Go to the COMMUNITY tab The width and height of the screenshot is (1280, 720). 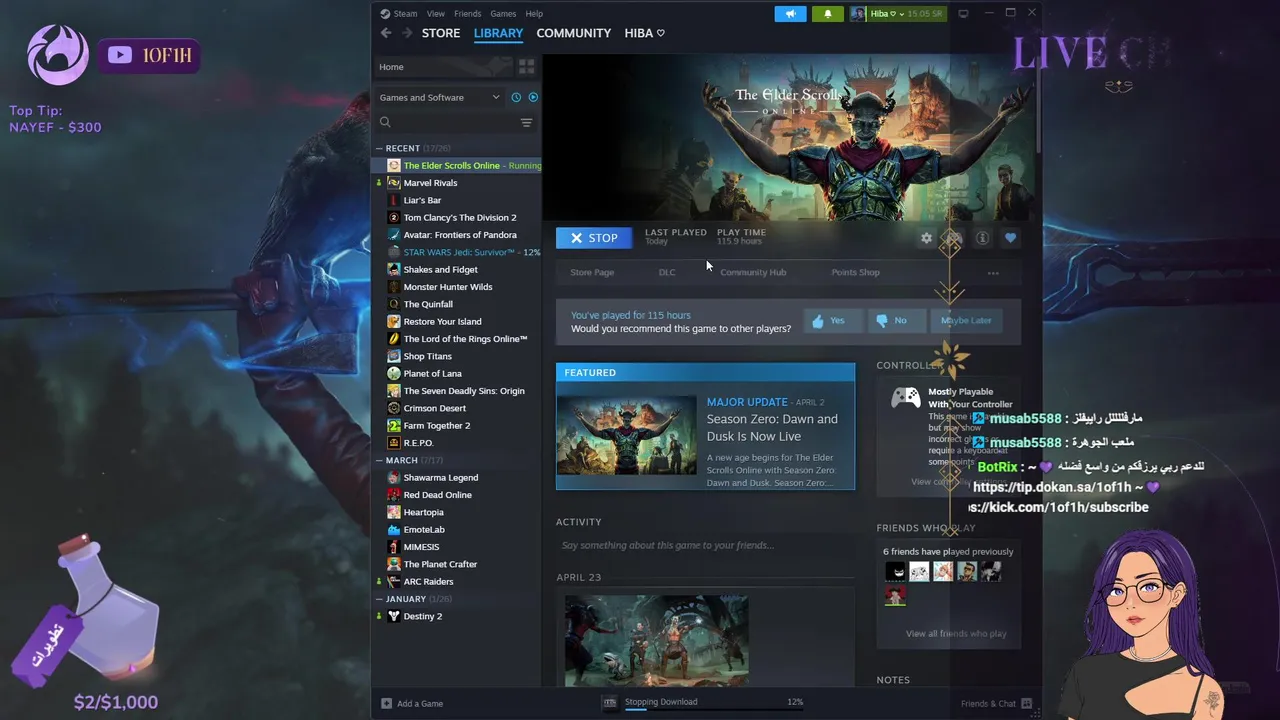(573, 33)
